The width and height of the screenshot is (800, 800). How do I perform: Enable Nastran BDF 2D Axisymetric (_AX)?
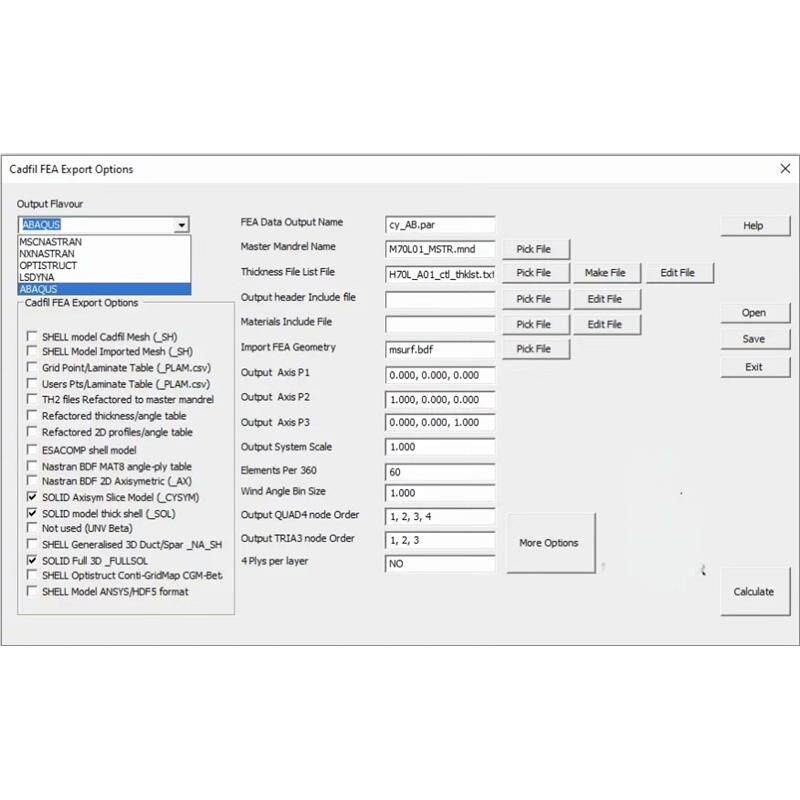[x=32, y=481]
